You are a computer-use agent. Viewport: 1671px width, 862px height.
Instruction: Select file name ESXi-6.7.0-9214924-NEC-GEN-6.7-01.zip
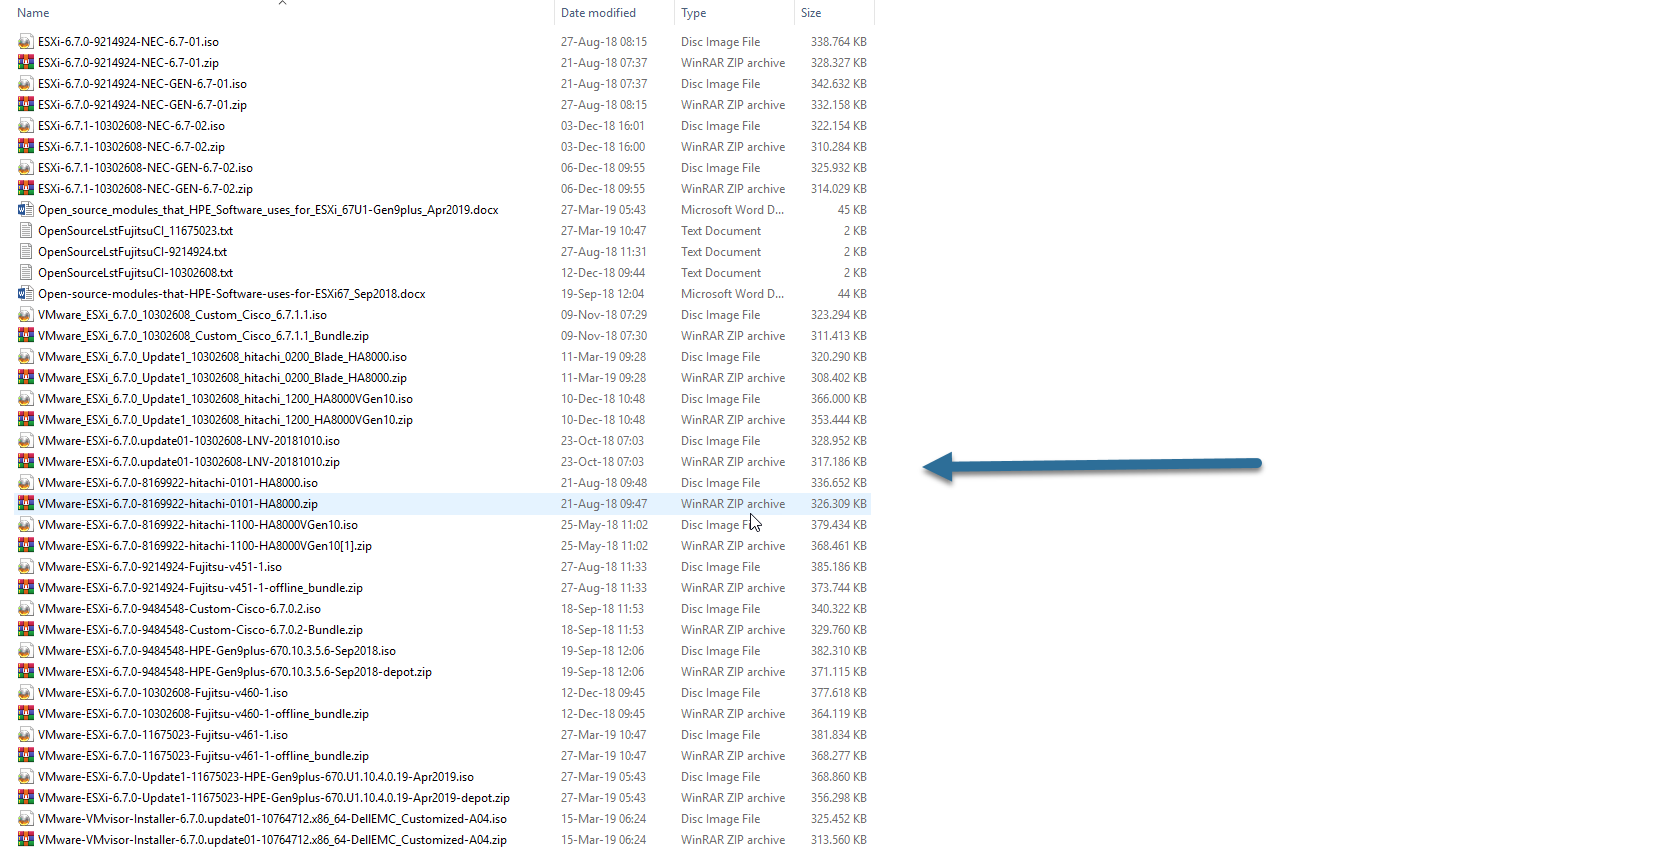coord(142,105)
